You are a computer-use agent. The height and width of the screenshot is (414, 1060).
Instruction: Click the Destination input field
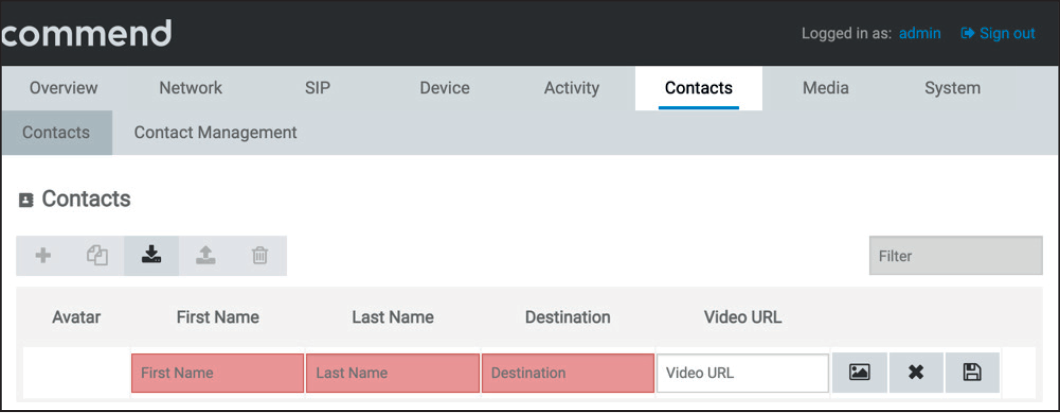click(x=567, y=373)
